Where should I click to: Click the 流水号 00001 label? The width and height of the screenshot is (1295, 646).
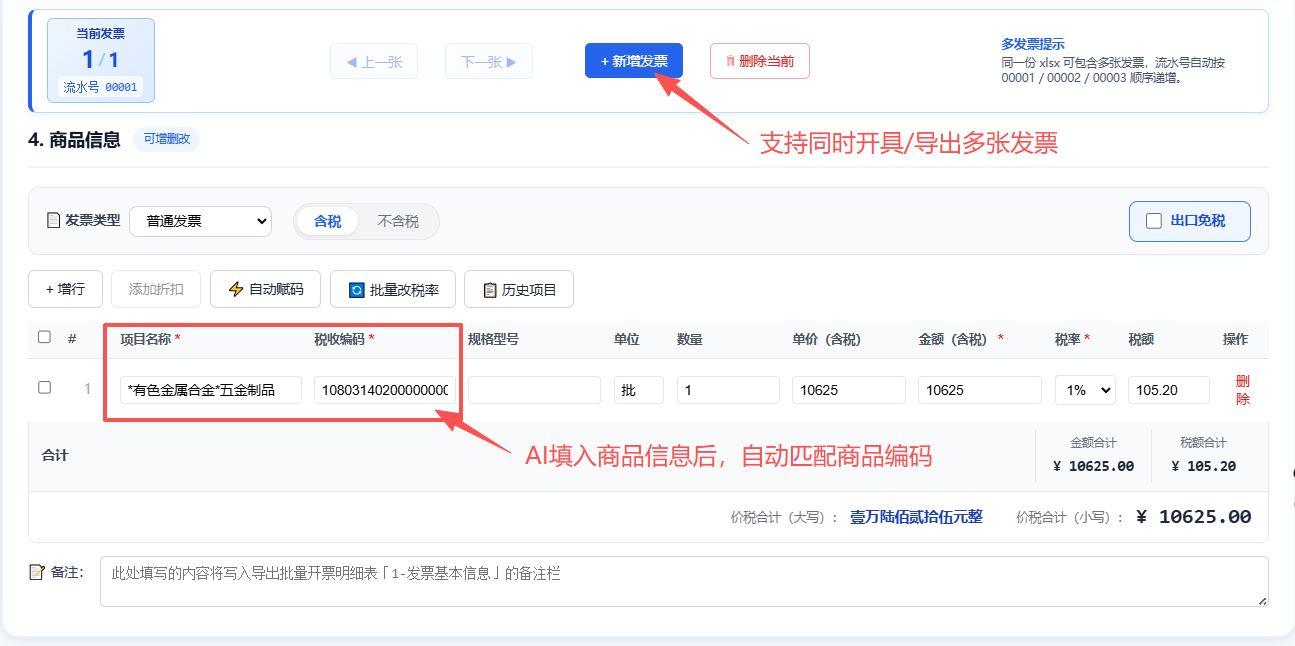100,87
